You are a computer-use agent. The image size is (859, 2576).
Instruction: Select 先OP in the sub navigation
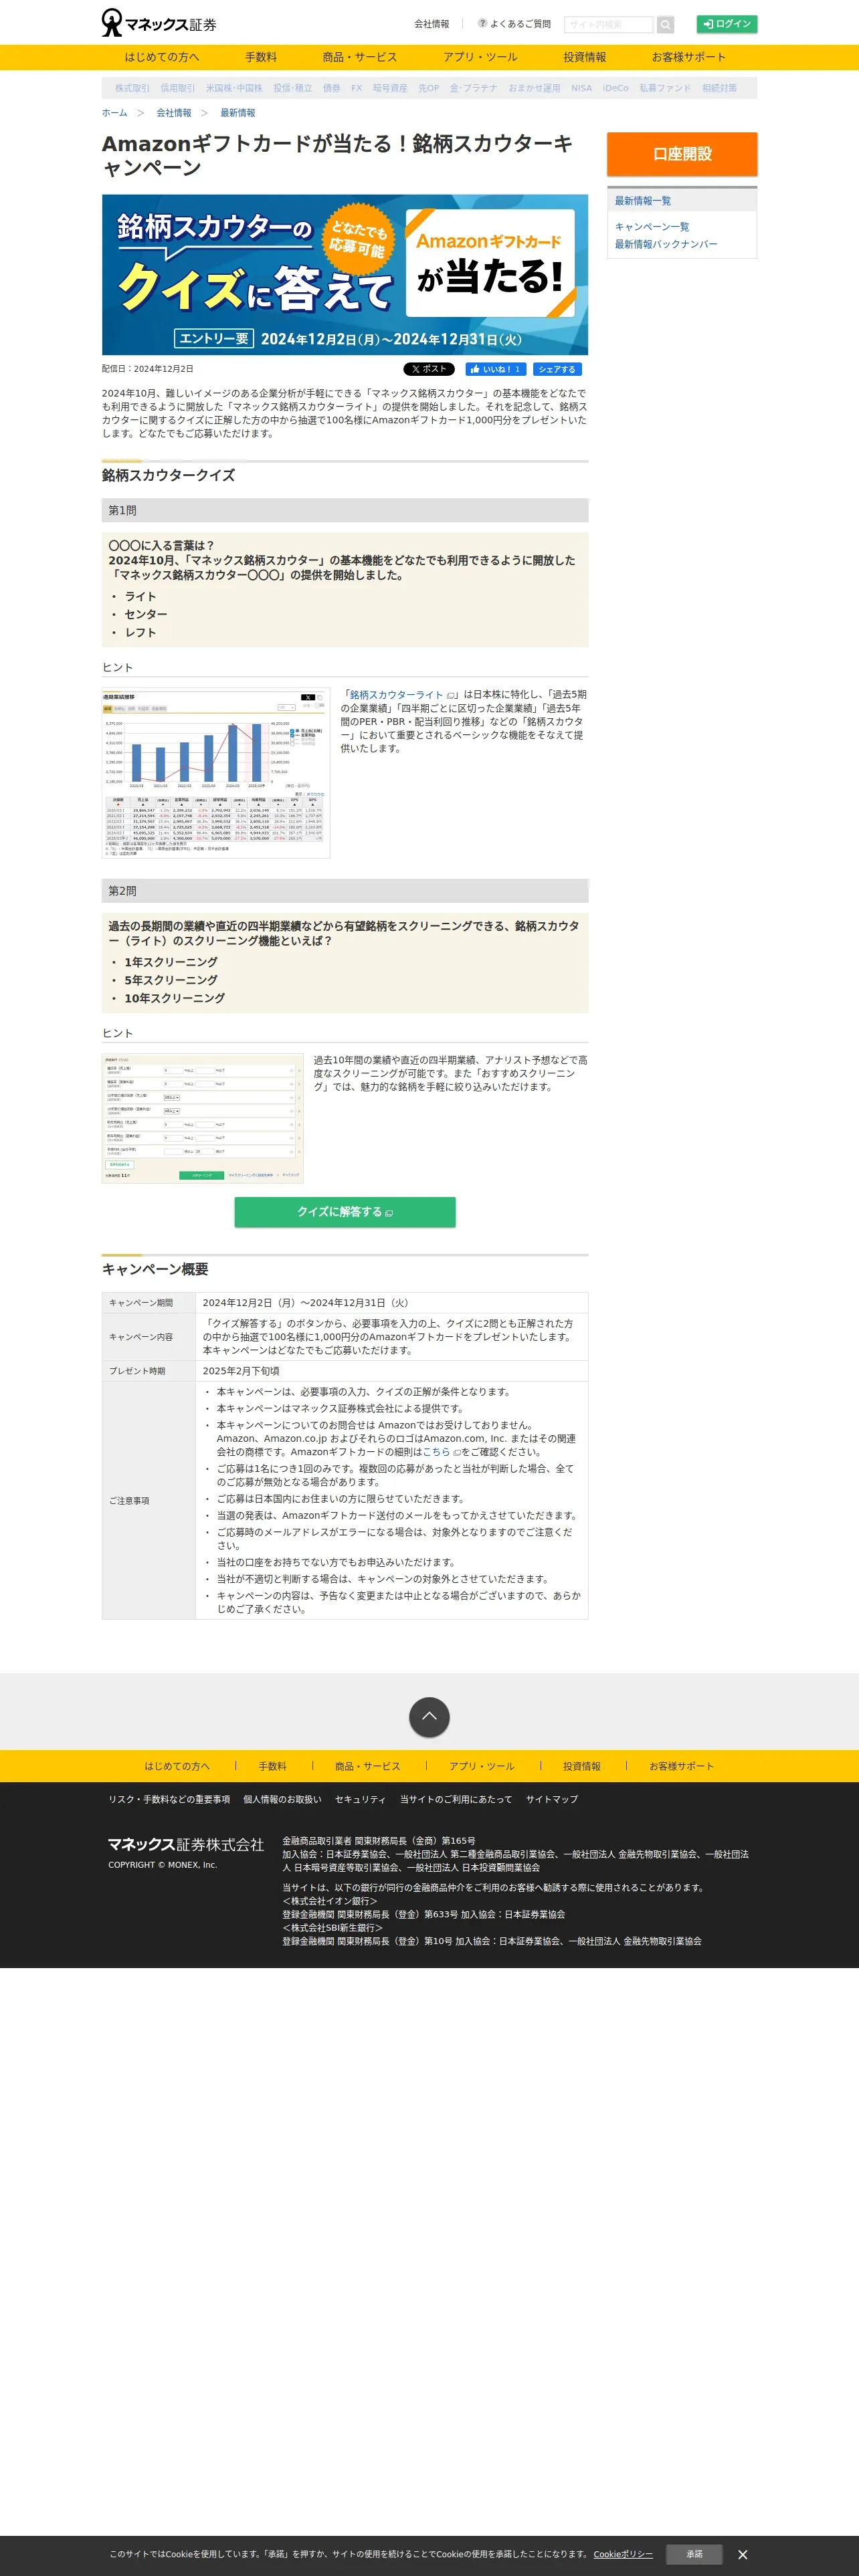tap(429, 88)
